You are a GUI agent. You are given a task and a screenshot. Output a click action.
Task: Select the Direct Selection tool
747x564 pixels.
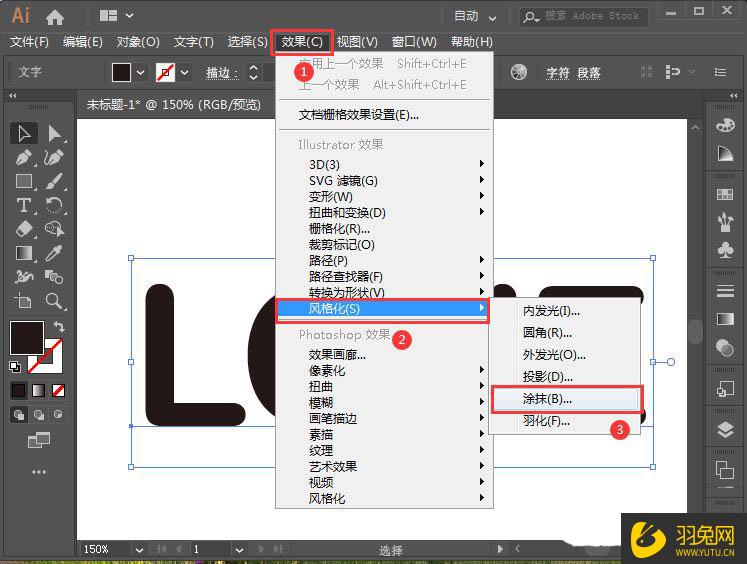tap(55, 133)
